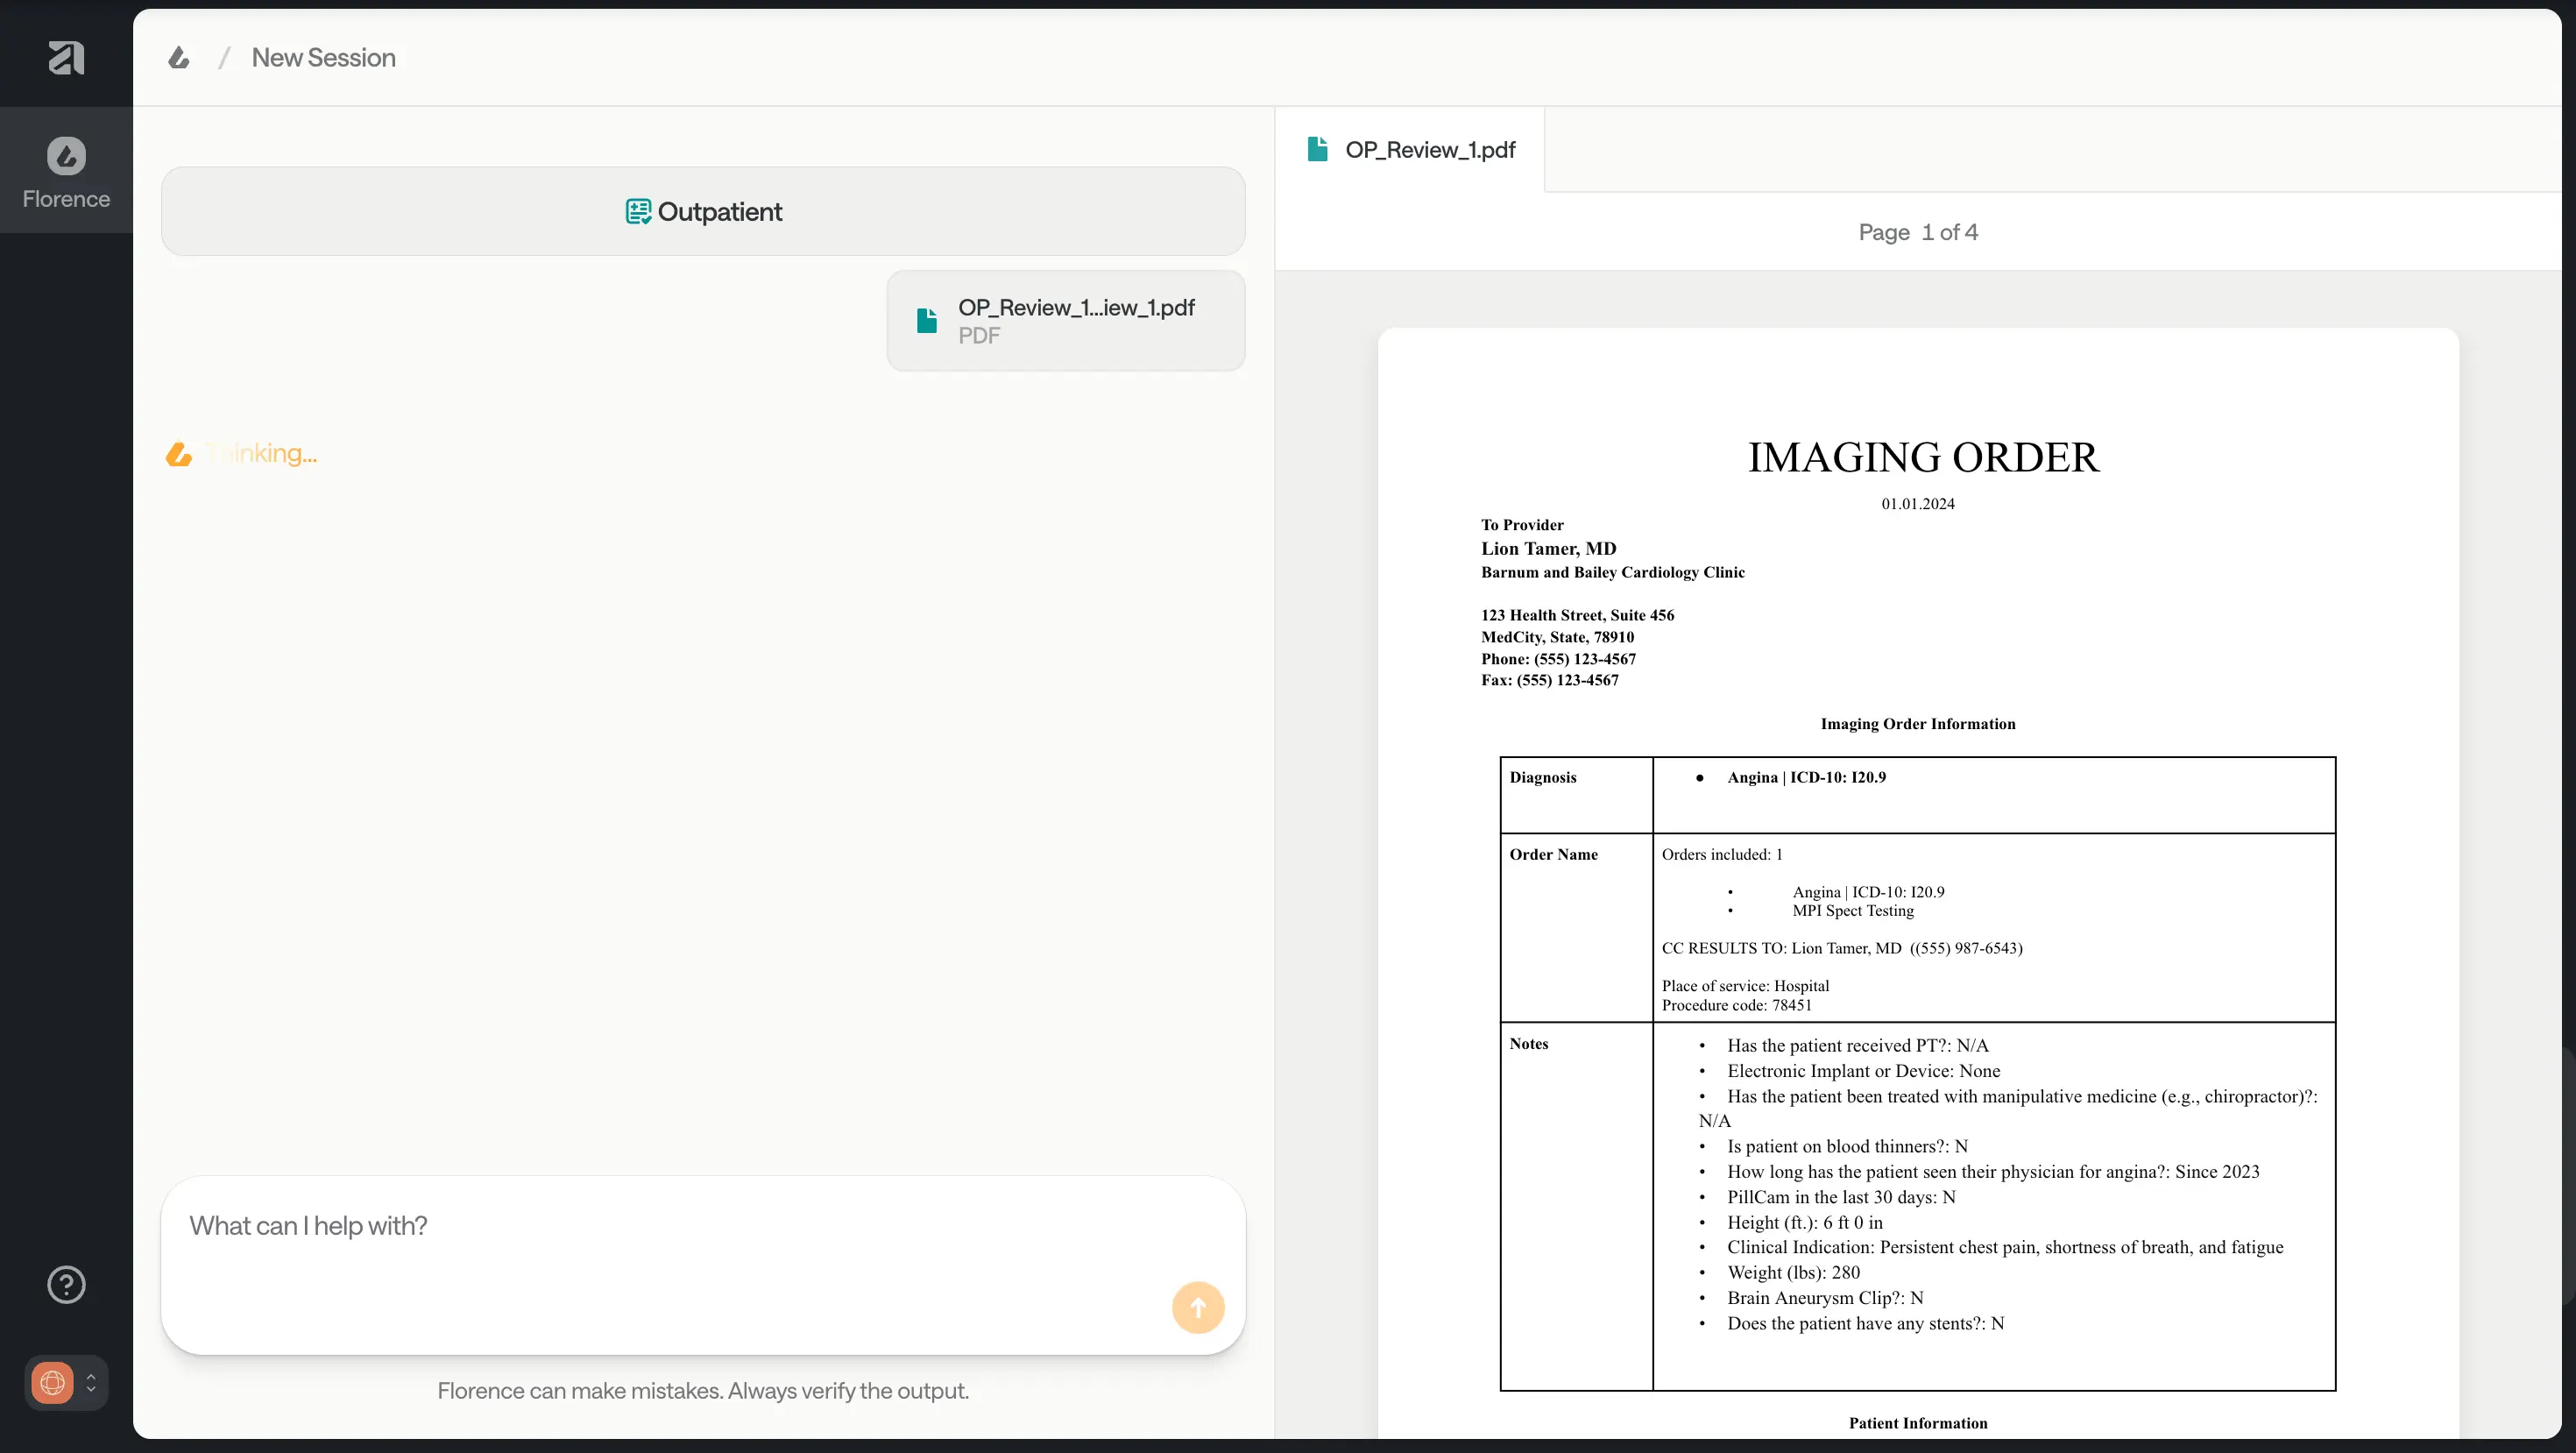The image size is (2576, 1453).
Task: Click the right edge scrollbar handle
Action: tap(2569, 1175)
